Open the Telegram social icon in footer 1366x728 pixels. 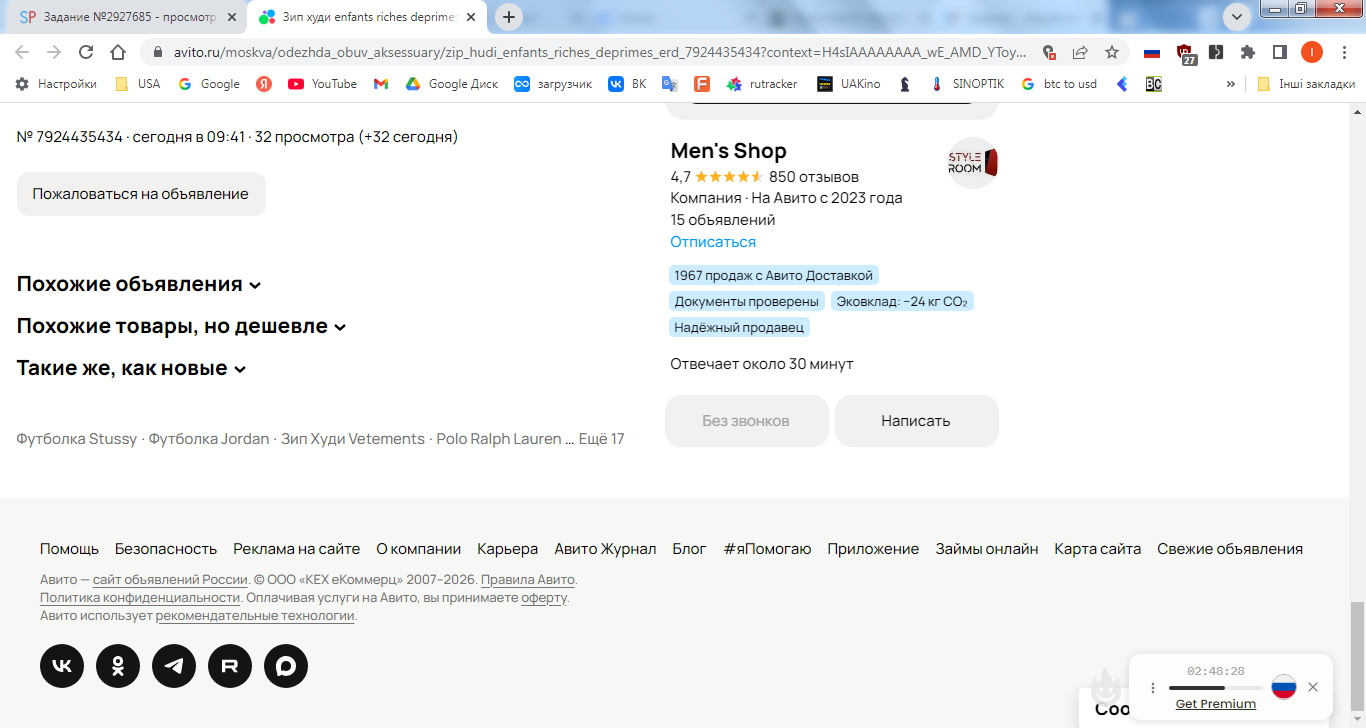[174, 666]
